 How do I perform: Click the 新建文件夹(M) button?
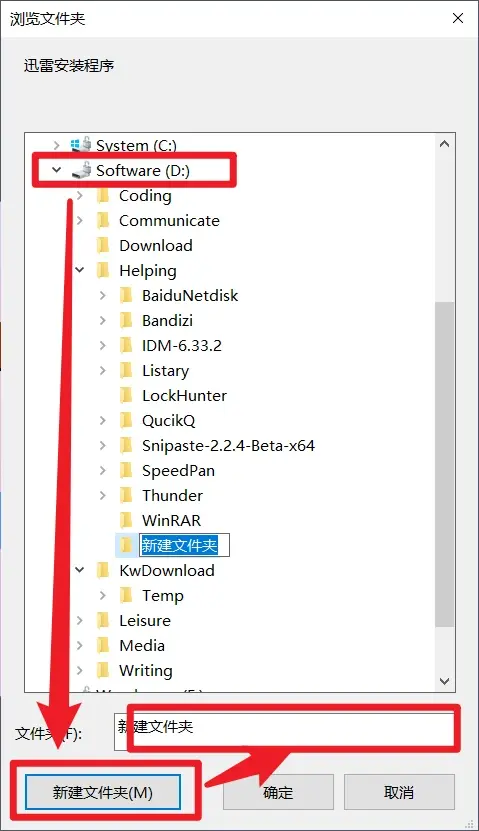pyautogui.click(x=103, y=792)
